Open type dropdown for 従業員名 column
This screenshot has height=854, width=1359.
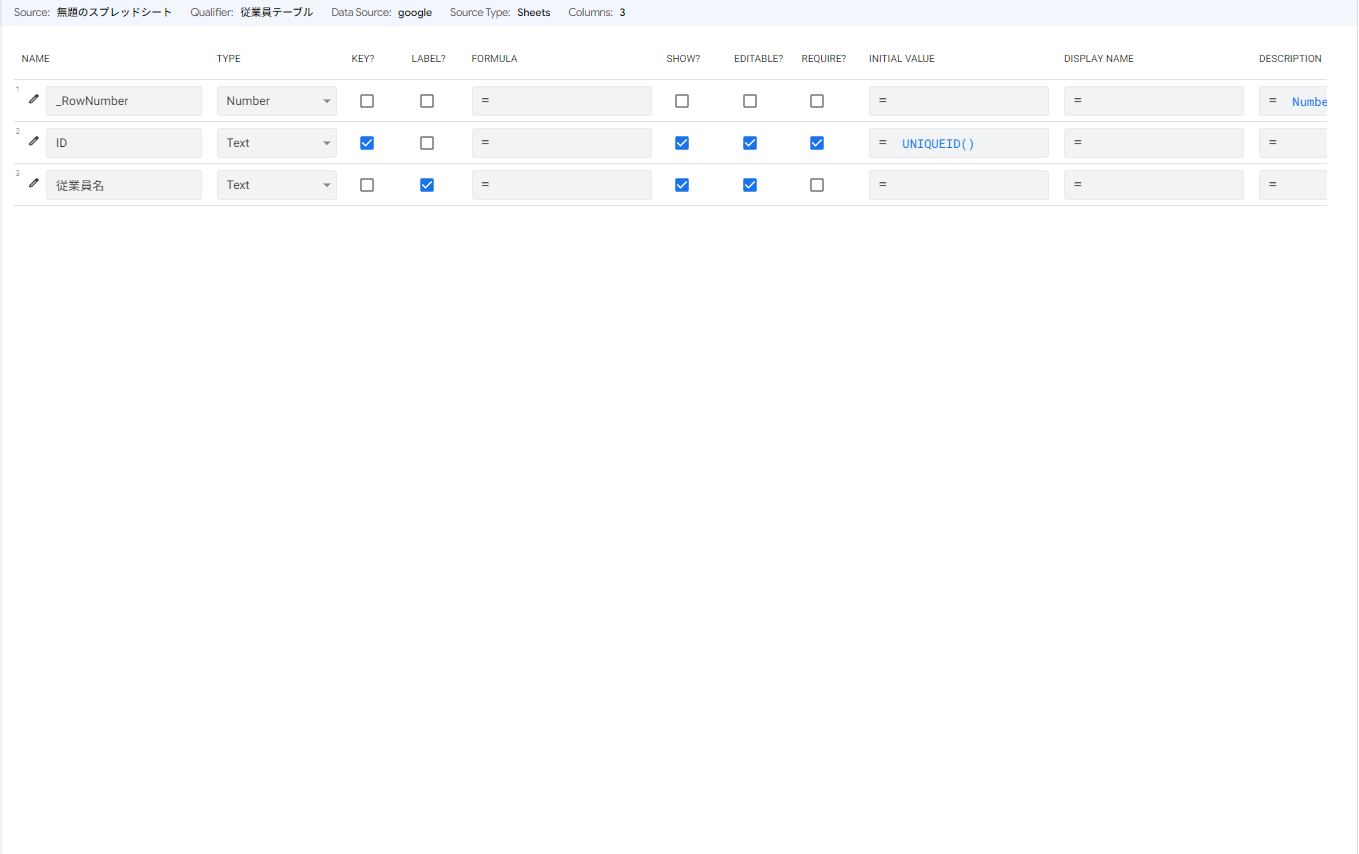(277, 185)
